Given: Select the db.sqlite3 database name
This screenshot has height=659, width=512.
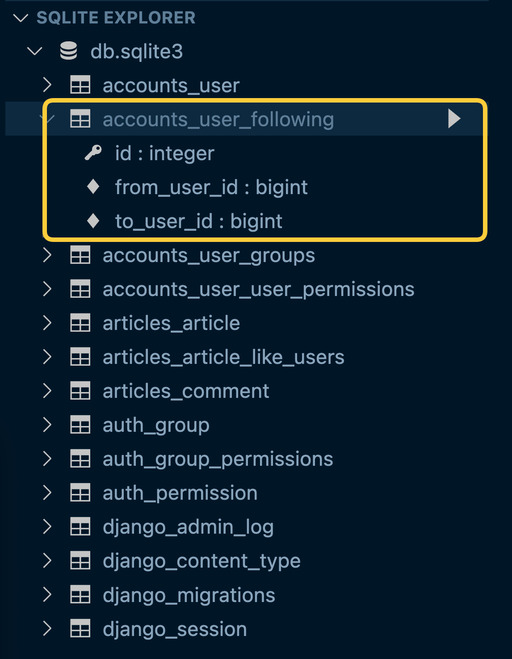Looking at the screenshot, I should [x=137, y=52].
